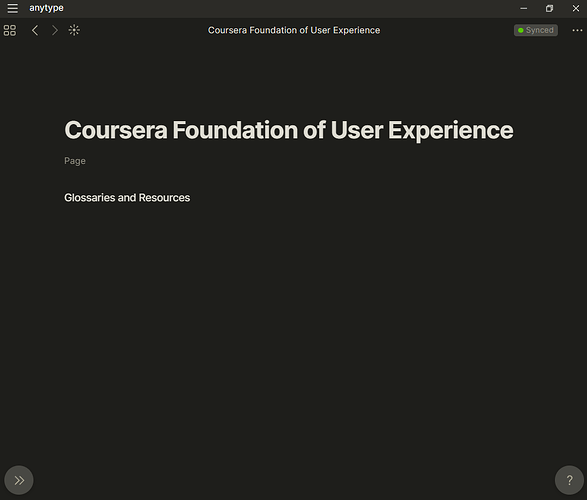Screen dimensions: 587x500
Task: Open the graph view icon
Action: click(x=74, y=30)
